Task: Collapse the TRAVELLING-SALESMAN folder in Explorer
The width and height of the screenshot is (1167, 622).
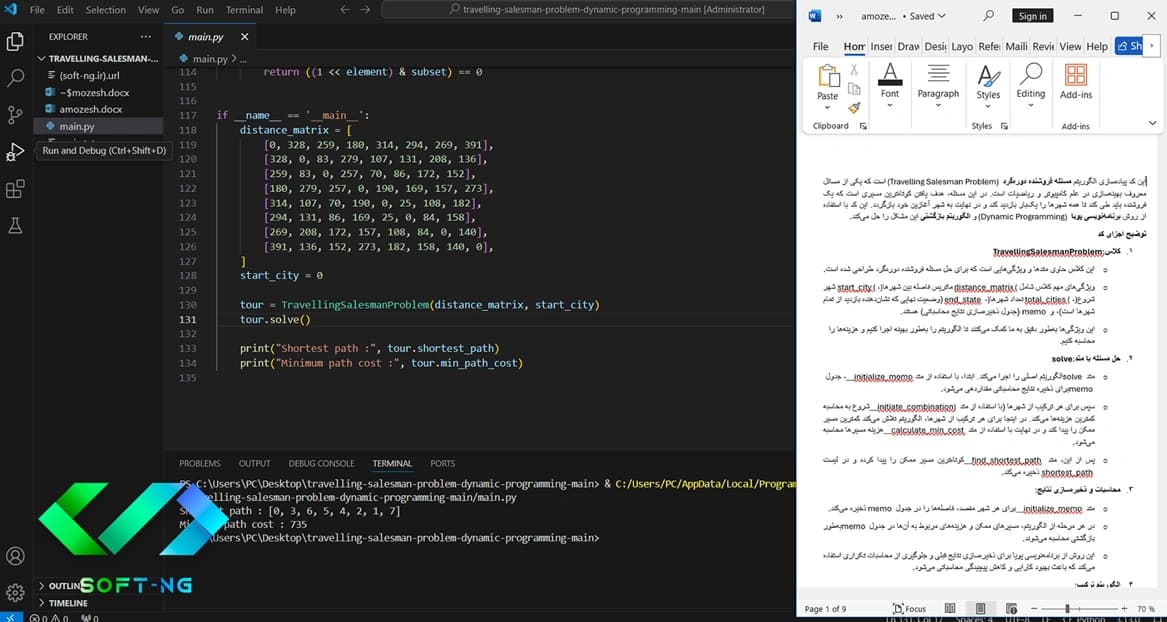Action: click(98, 59)
